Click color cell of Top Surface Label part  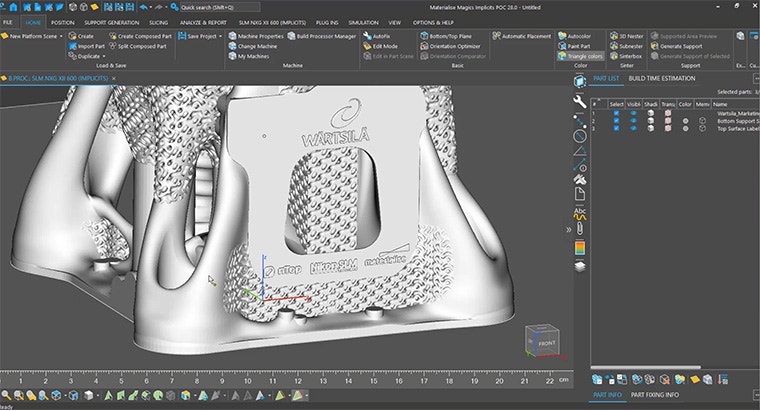[685, 129]
